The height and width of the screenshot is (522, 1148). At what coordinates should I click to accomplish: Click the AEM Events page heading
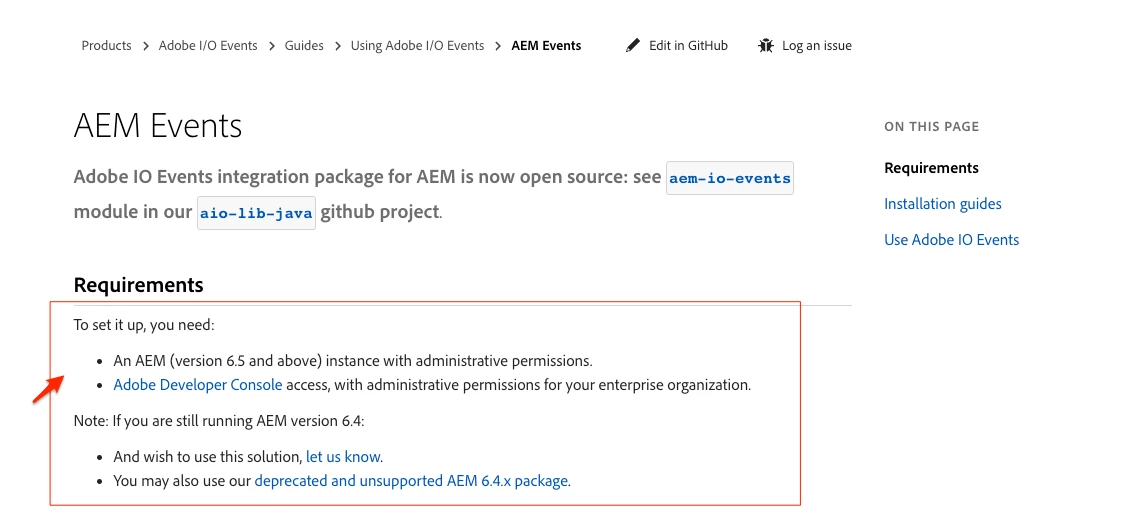[158, 126]
